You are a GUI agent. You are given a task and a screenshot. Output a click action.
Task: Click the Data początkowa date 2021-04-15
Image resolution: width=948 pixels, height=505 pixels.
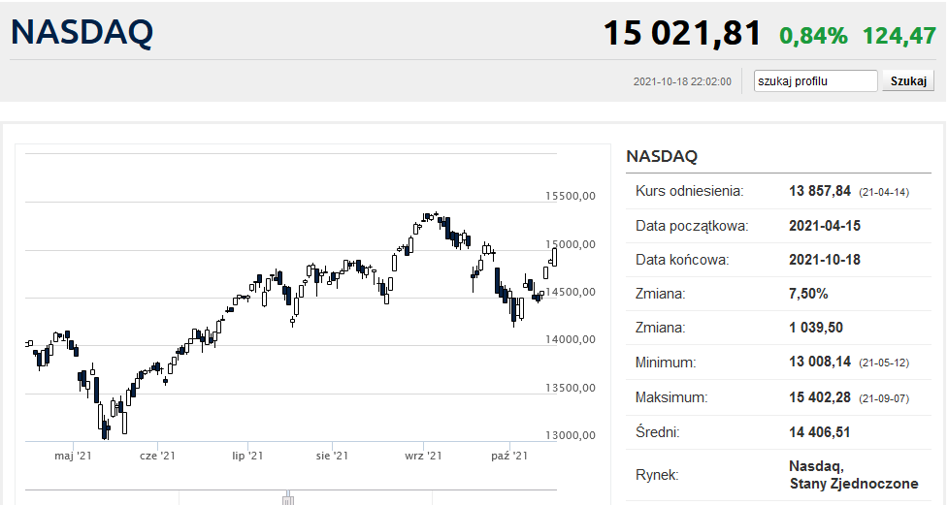pos(824,226)
